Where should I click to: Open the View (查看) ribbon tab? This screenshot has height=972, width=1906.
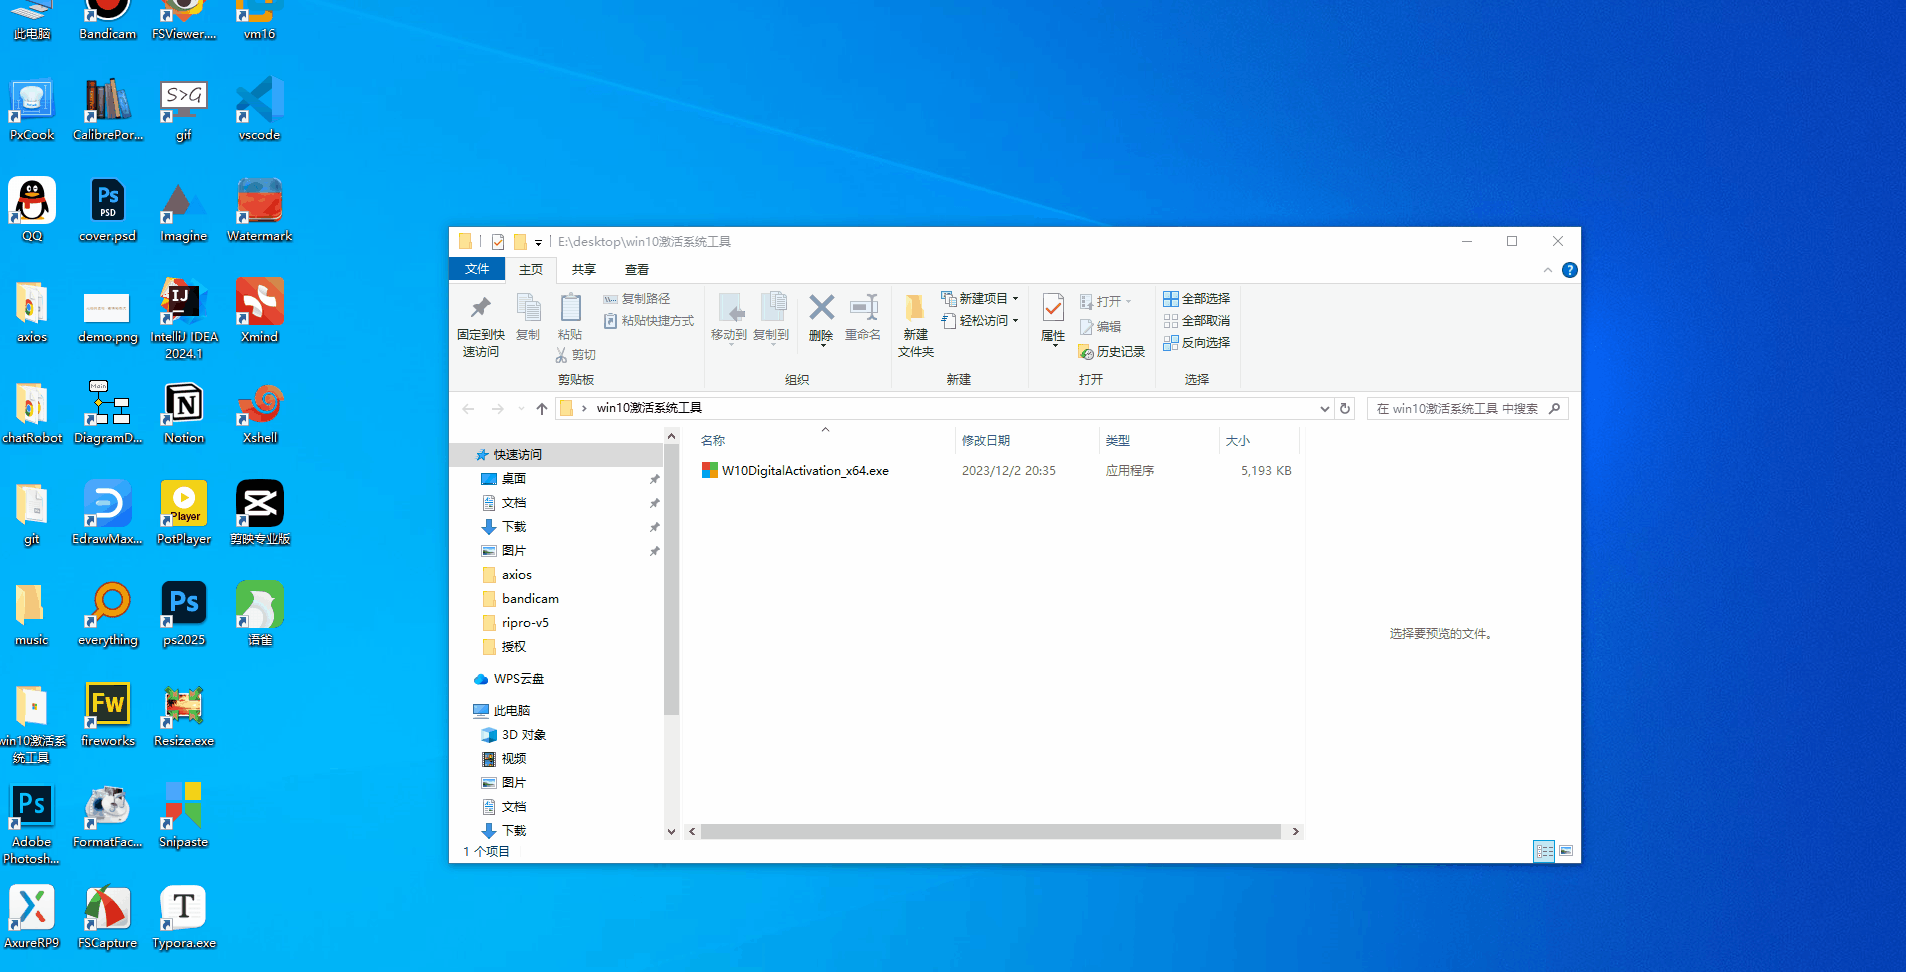click(x=637, y=270)
